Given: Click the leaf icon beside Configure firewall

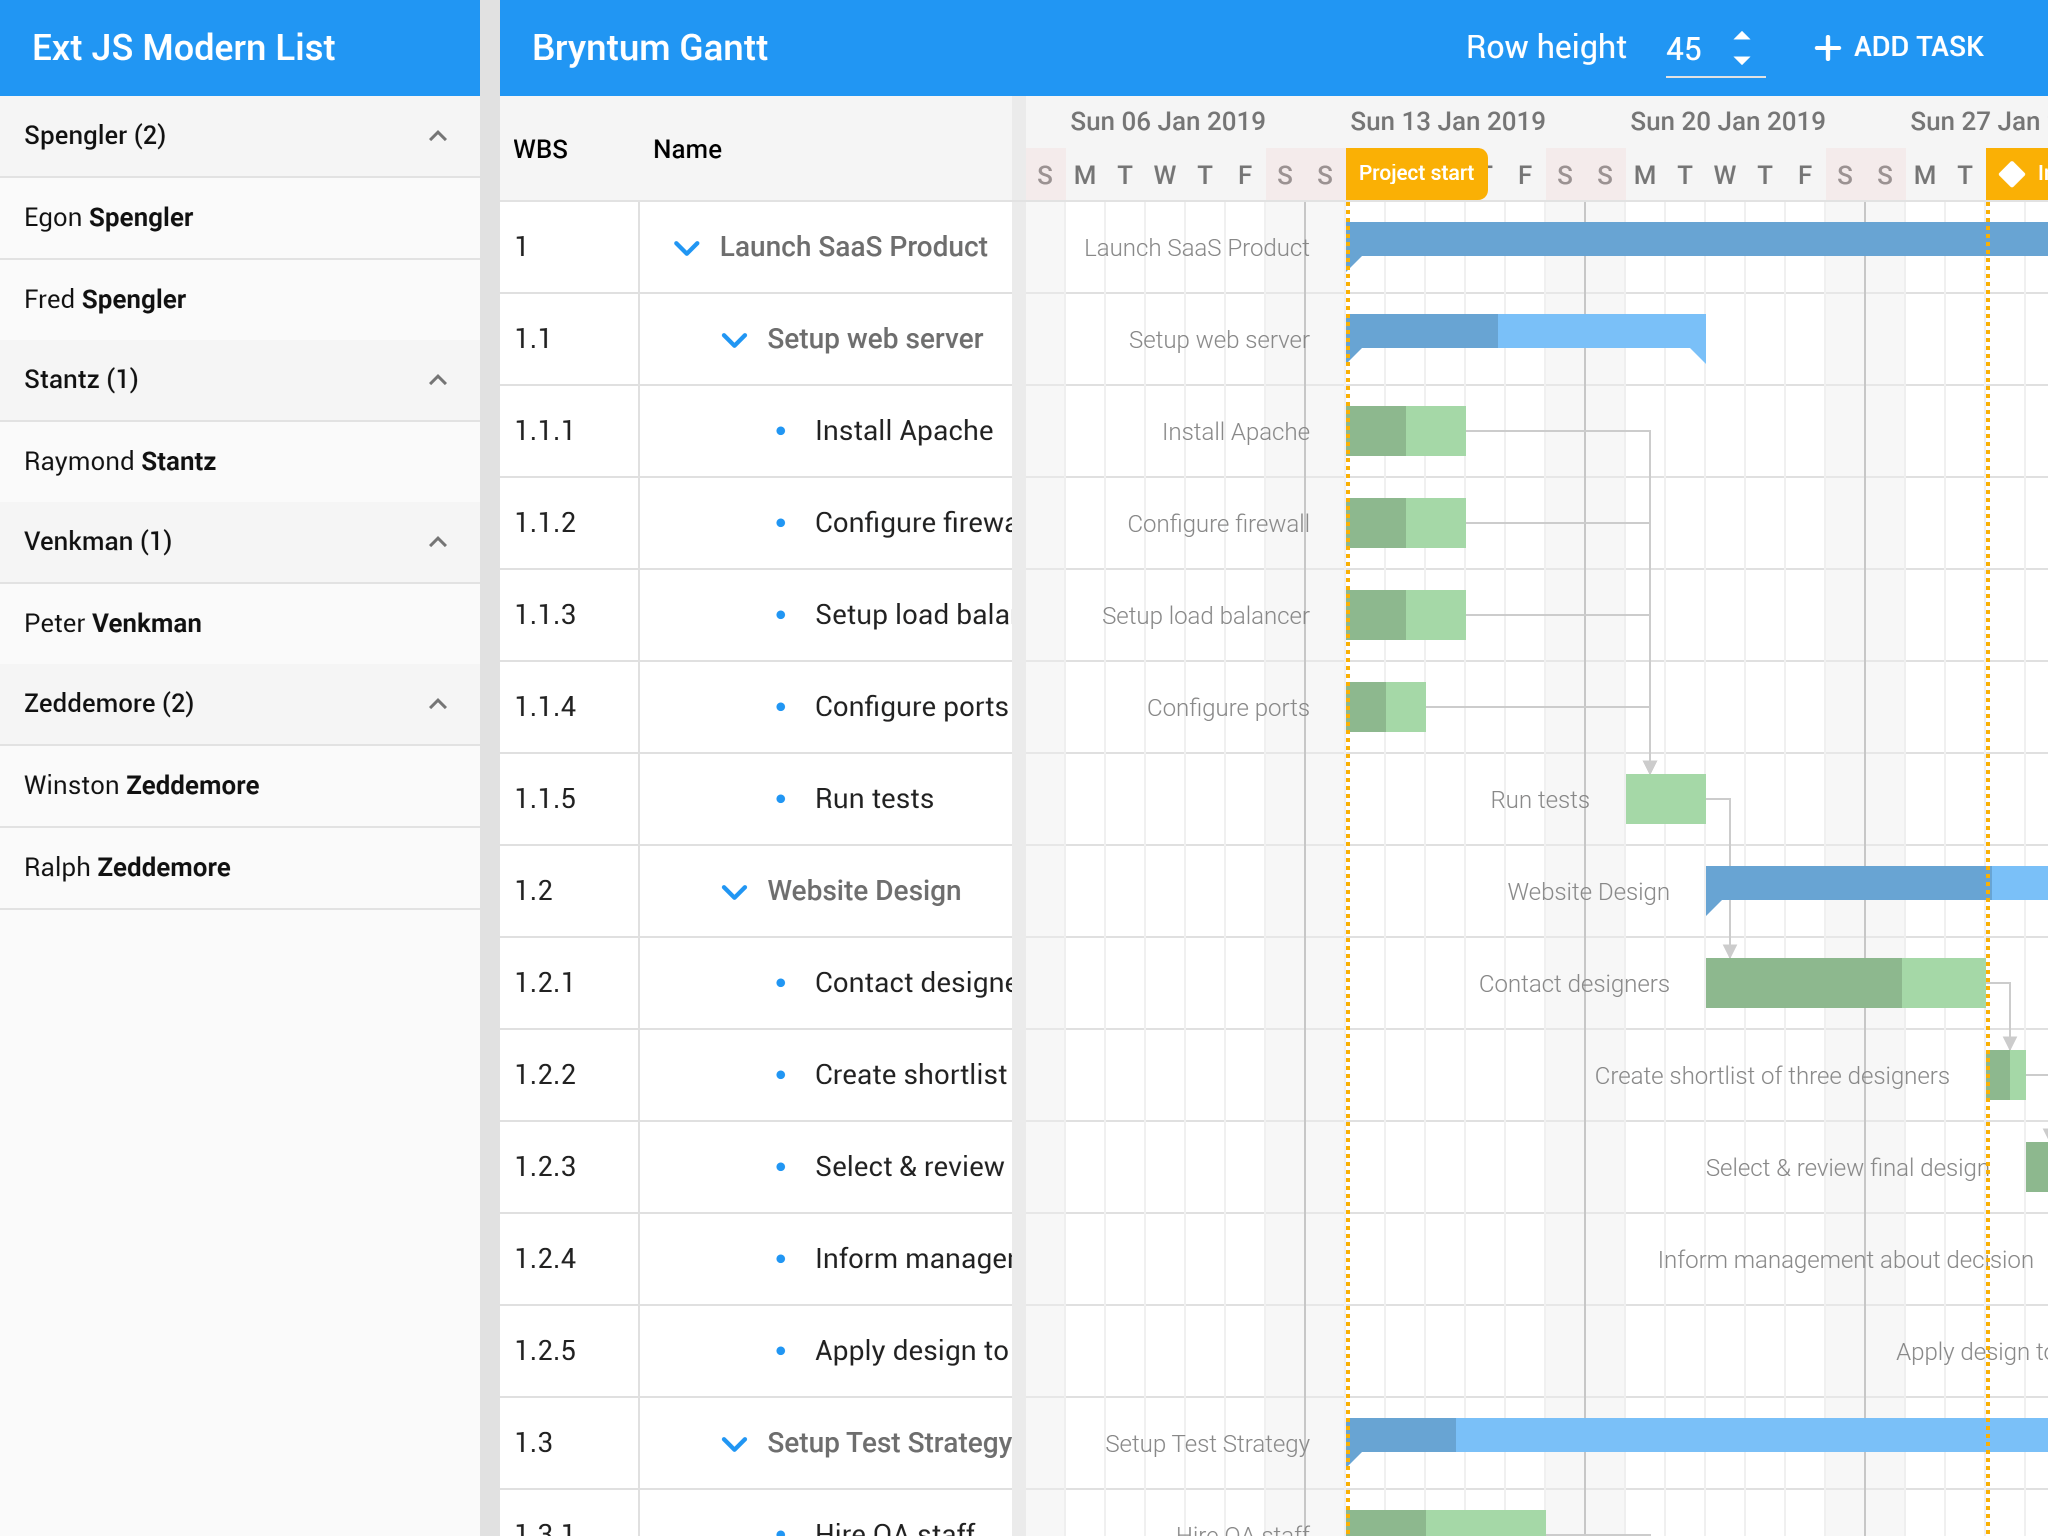Looking at the screenshot, I should tap(782, 523).
